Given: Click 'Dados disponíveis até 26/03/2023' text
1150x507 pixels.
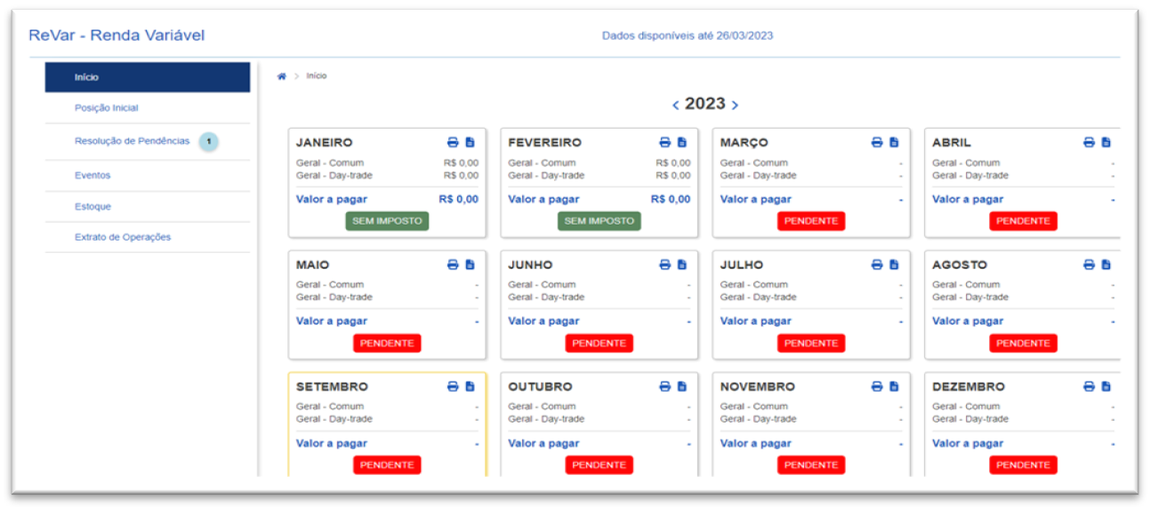Looking at the screenshot, I should click(x=687, y=35).
